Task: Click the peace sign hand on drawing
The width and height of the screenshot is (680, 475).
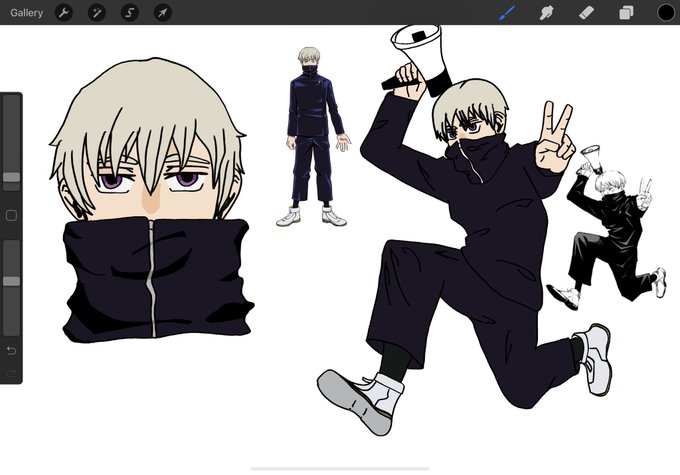Action: pos(556,137)
